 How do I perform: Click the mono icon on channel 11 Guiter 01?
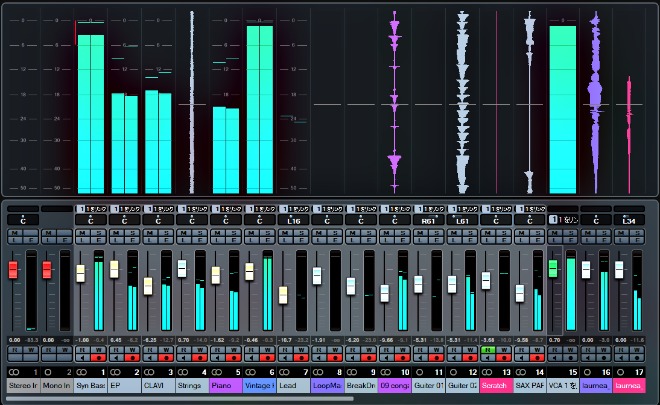(x=419, y=372)
